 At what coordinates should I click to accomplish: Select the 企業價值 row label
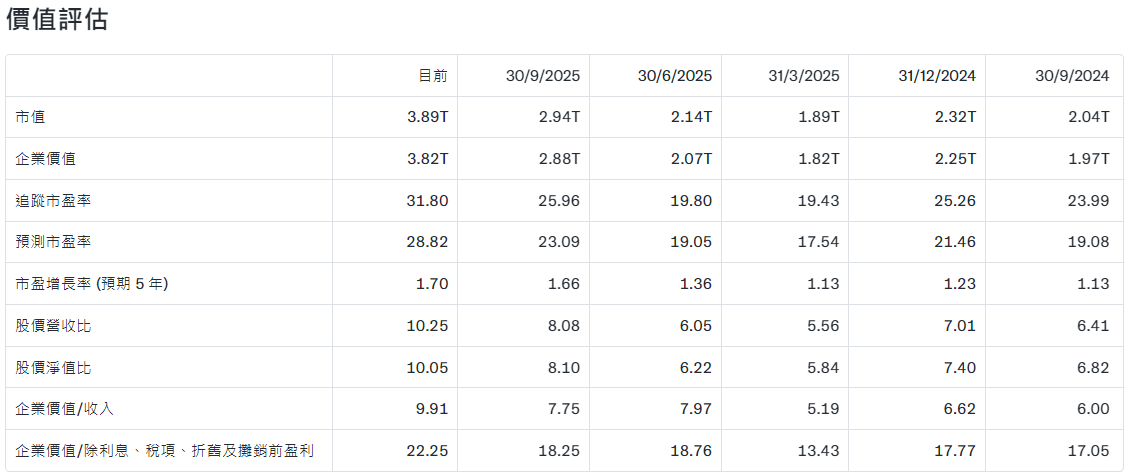tap(46, 159)
